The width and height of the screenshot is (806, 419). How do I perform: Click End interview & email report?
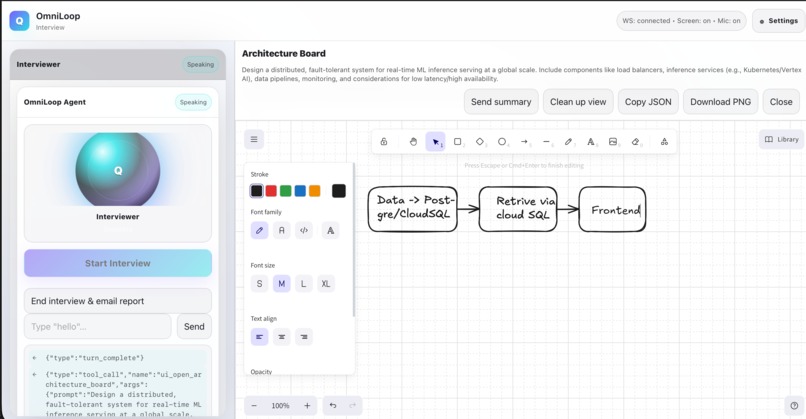click(118, 301)
